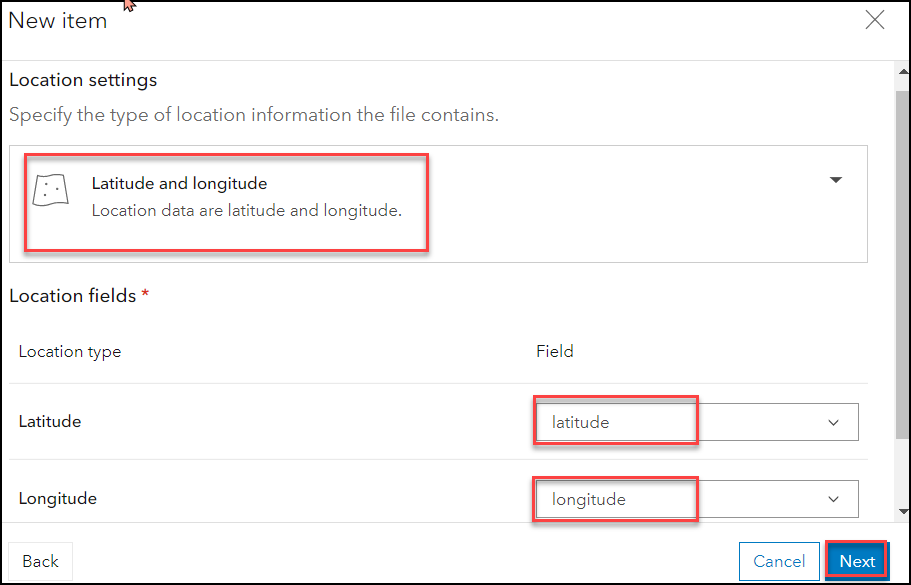The width and height of the screenshot is (911, 585).
Task: Close the New item dialog
Action: pyautogui.click(x=875, y=21)
